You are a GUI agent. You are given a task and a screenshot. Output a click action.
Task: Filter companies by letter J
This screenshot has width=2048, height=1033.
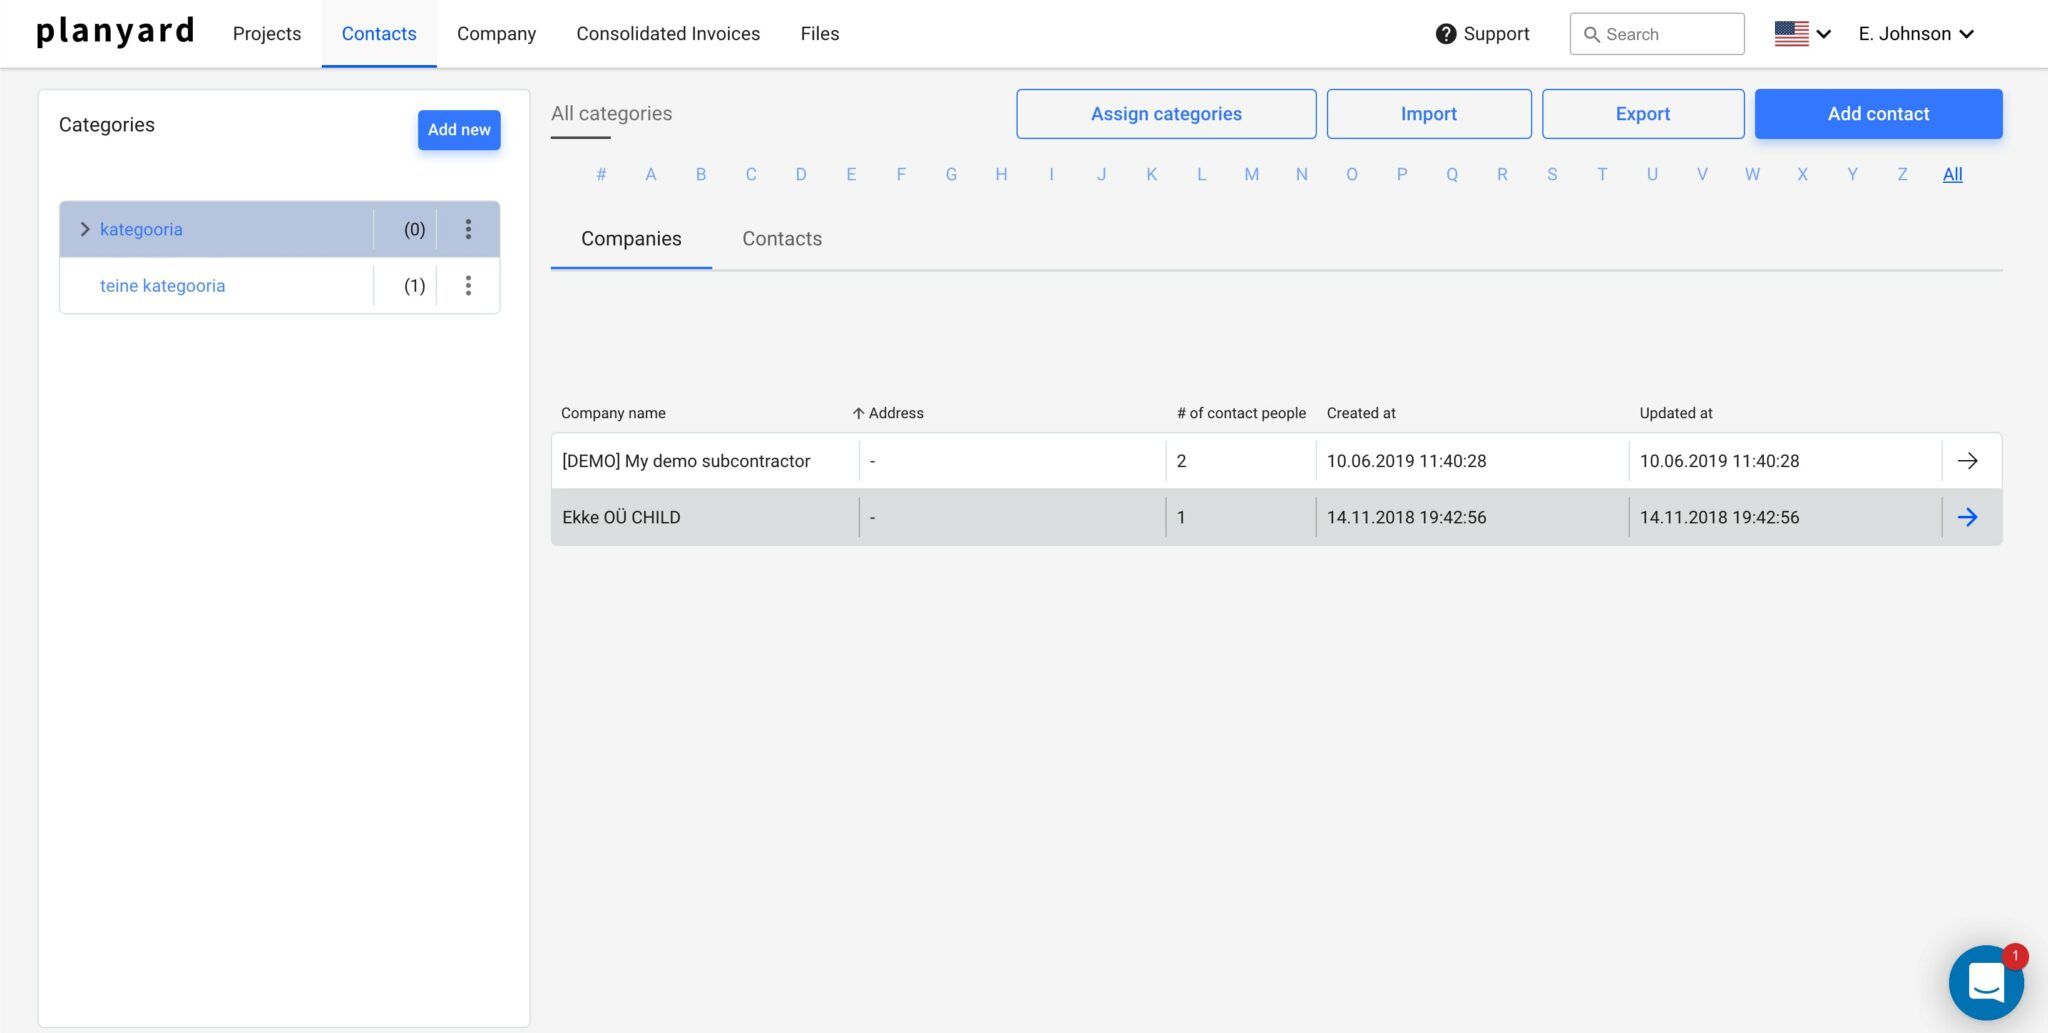point(1101,174)
